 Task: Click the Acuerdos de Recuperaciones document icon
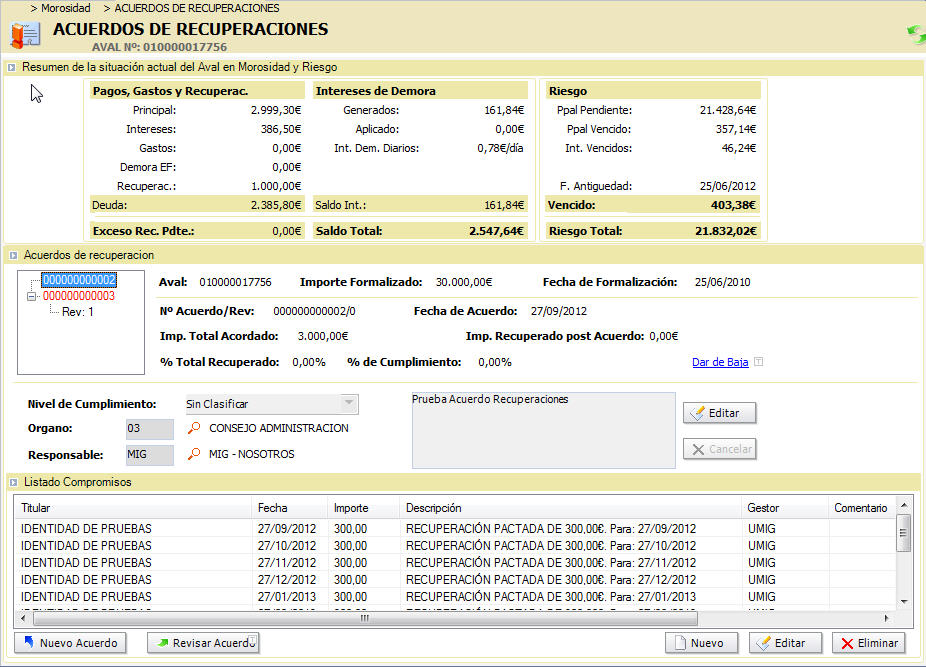click(25, 35)
